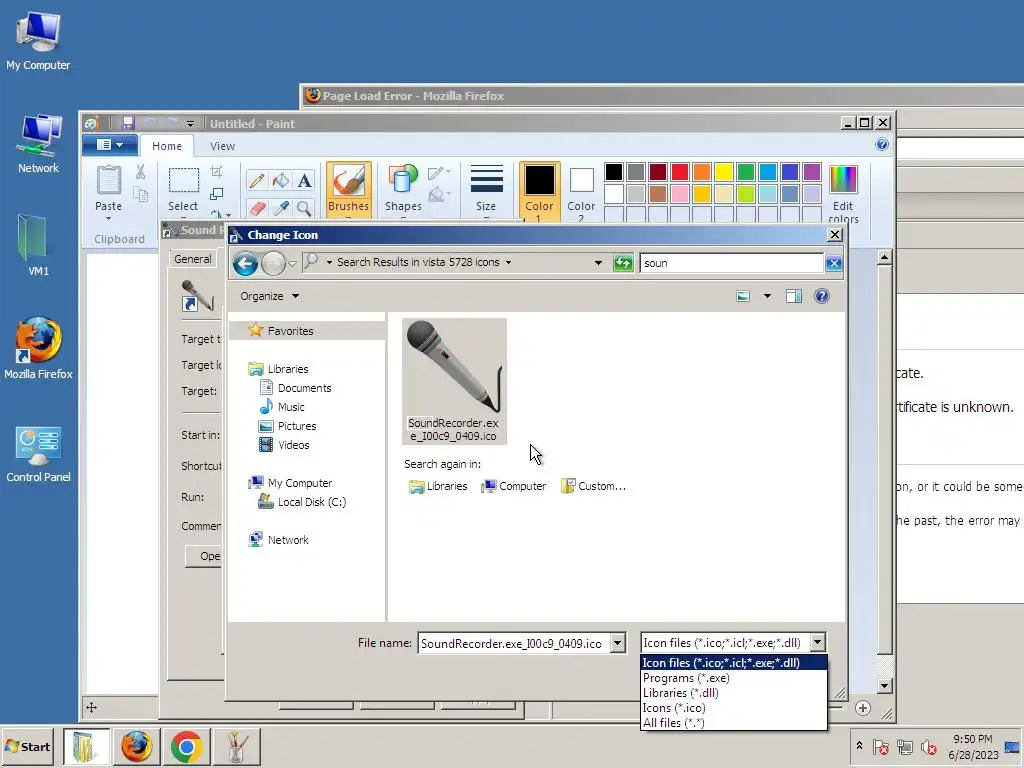Select the Fill with color bucket in Paint

(281, 180)
